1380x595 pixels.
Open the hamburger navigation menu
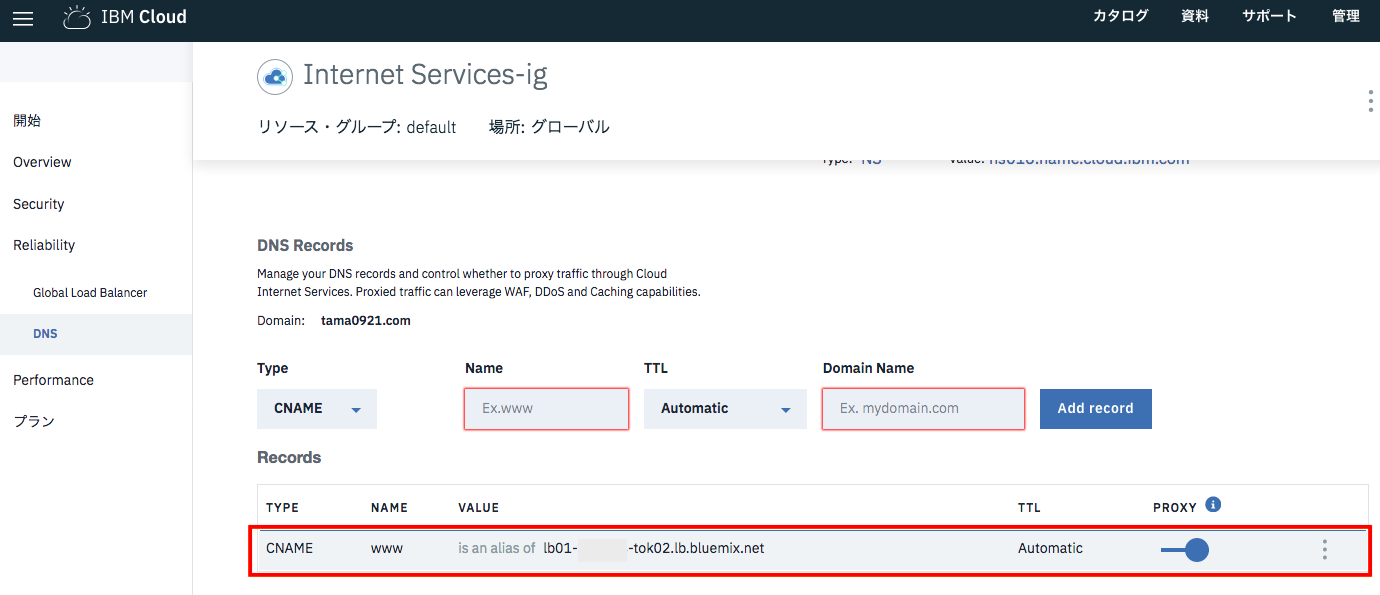[22, 18]
